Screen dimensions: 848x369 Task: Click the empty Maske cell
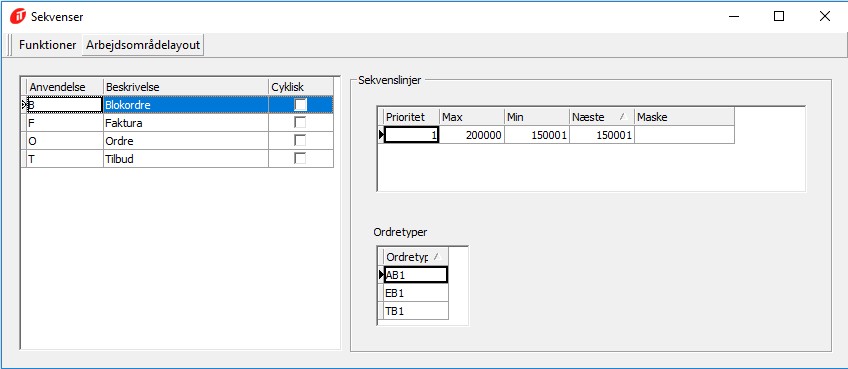coord(684,135)
